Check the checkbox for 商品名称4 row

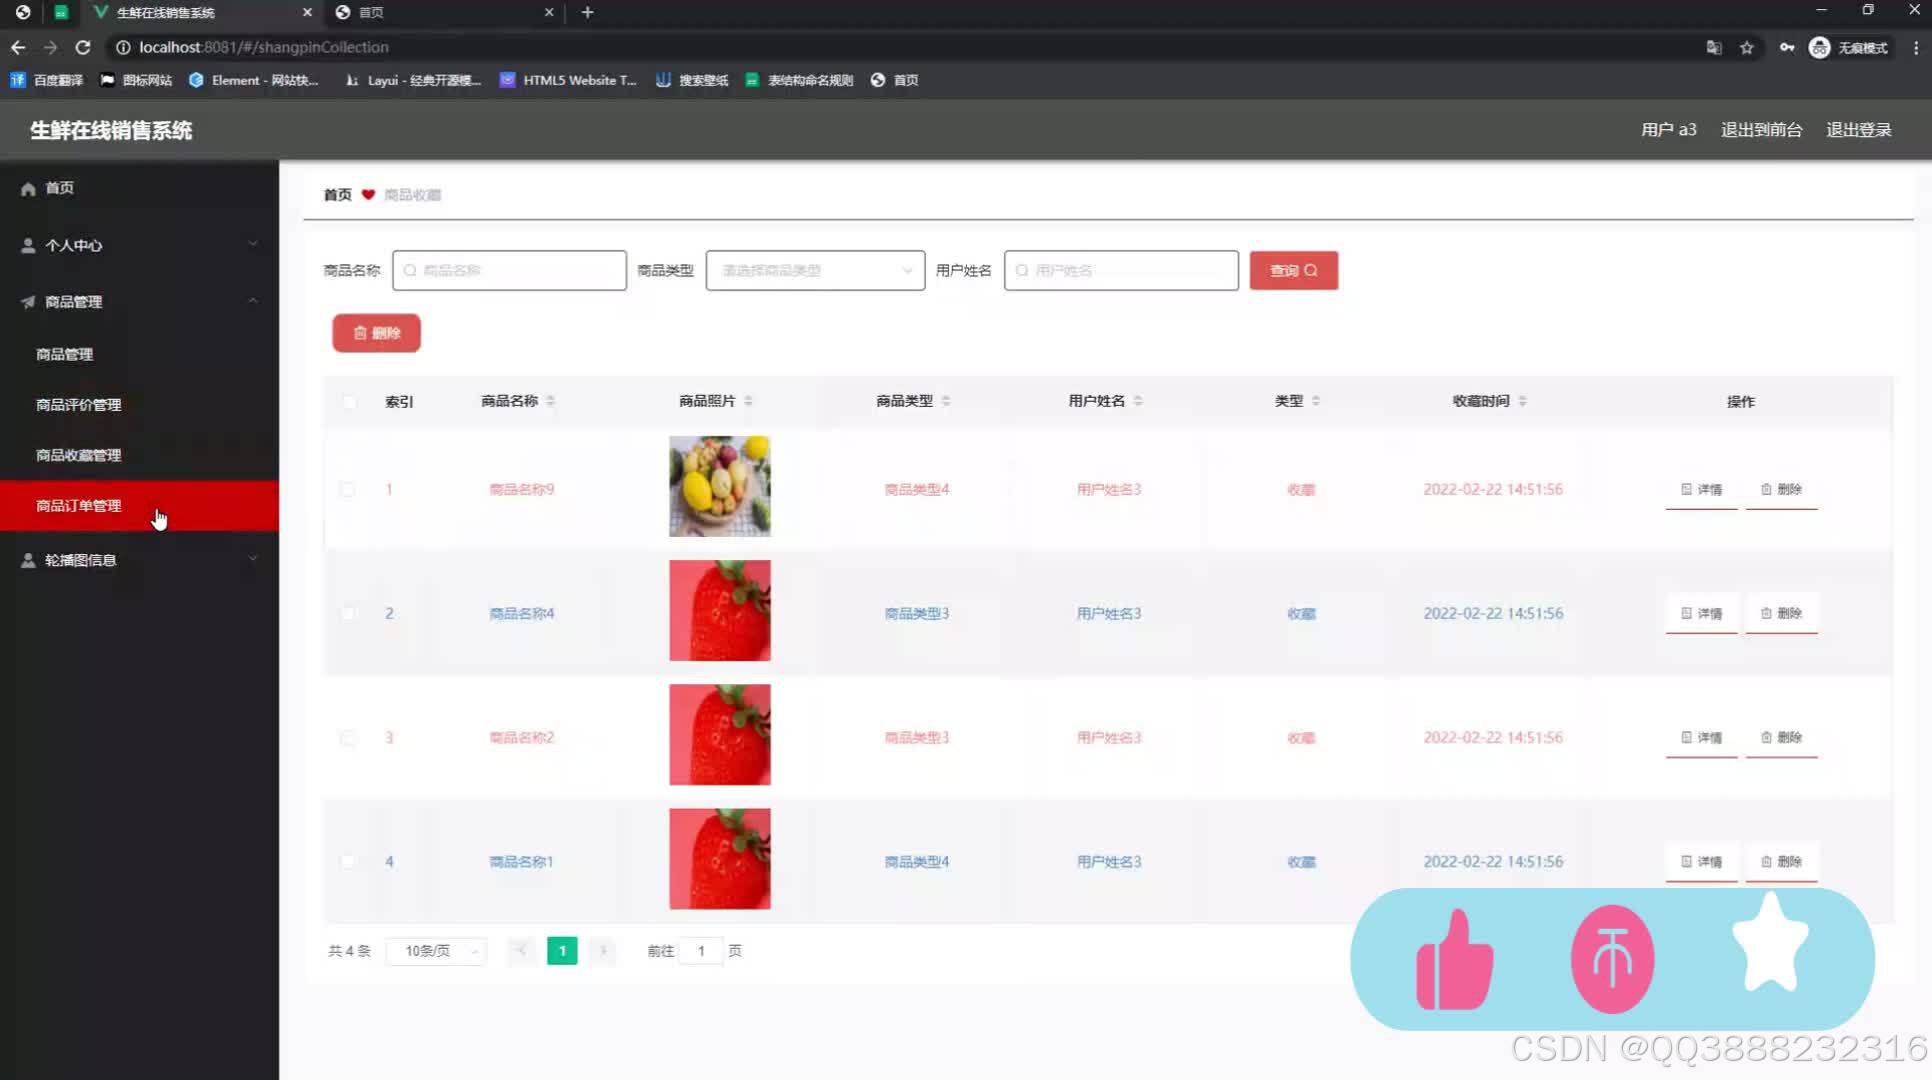click(x=348, y=613)
